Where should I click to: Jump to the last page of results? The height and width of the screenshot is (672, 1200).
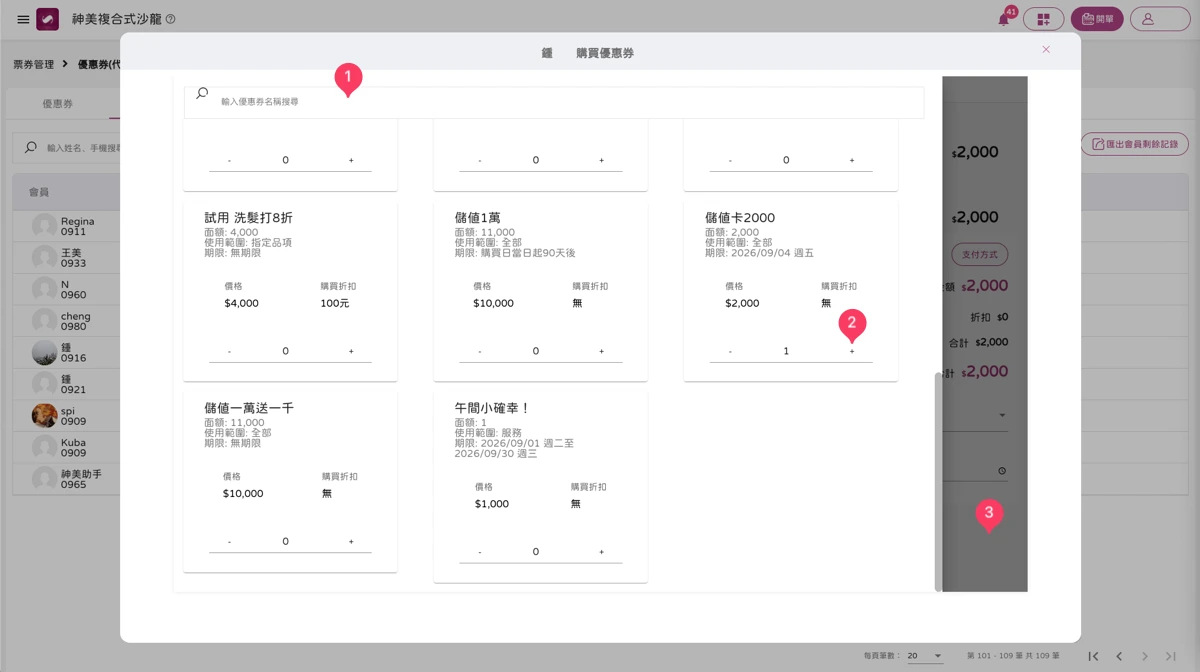coord(1171,656)
